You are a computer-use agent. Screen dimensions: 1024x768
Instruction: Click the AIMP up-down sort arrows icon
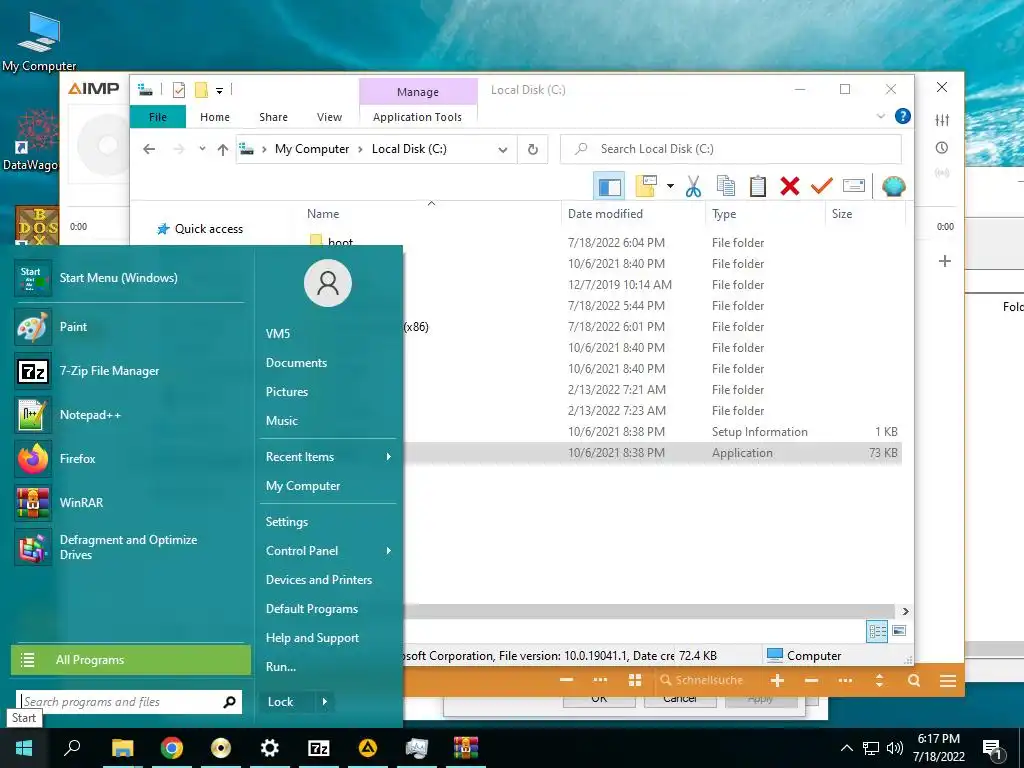879,680
